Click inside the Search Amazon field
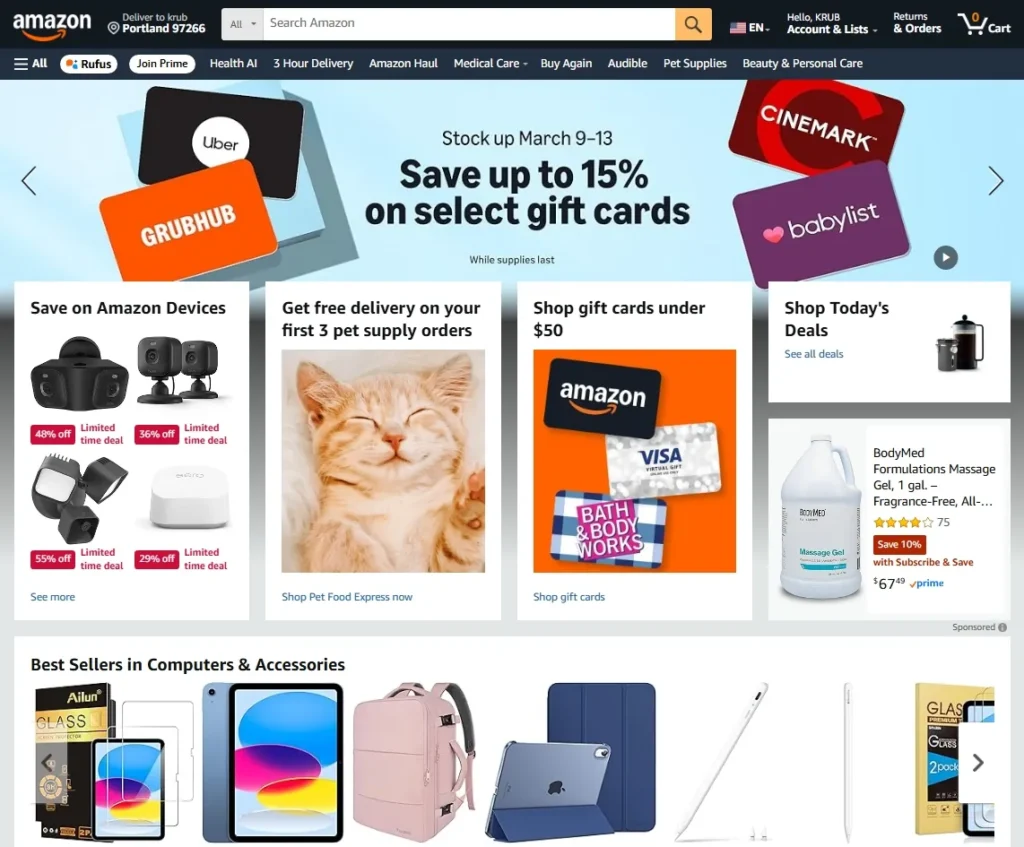The height and width of the screenshot is (847, 1024). point(469,24)
